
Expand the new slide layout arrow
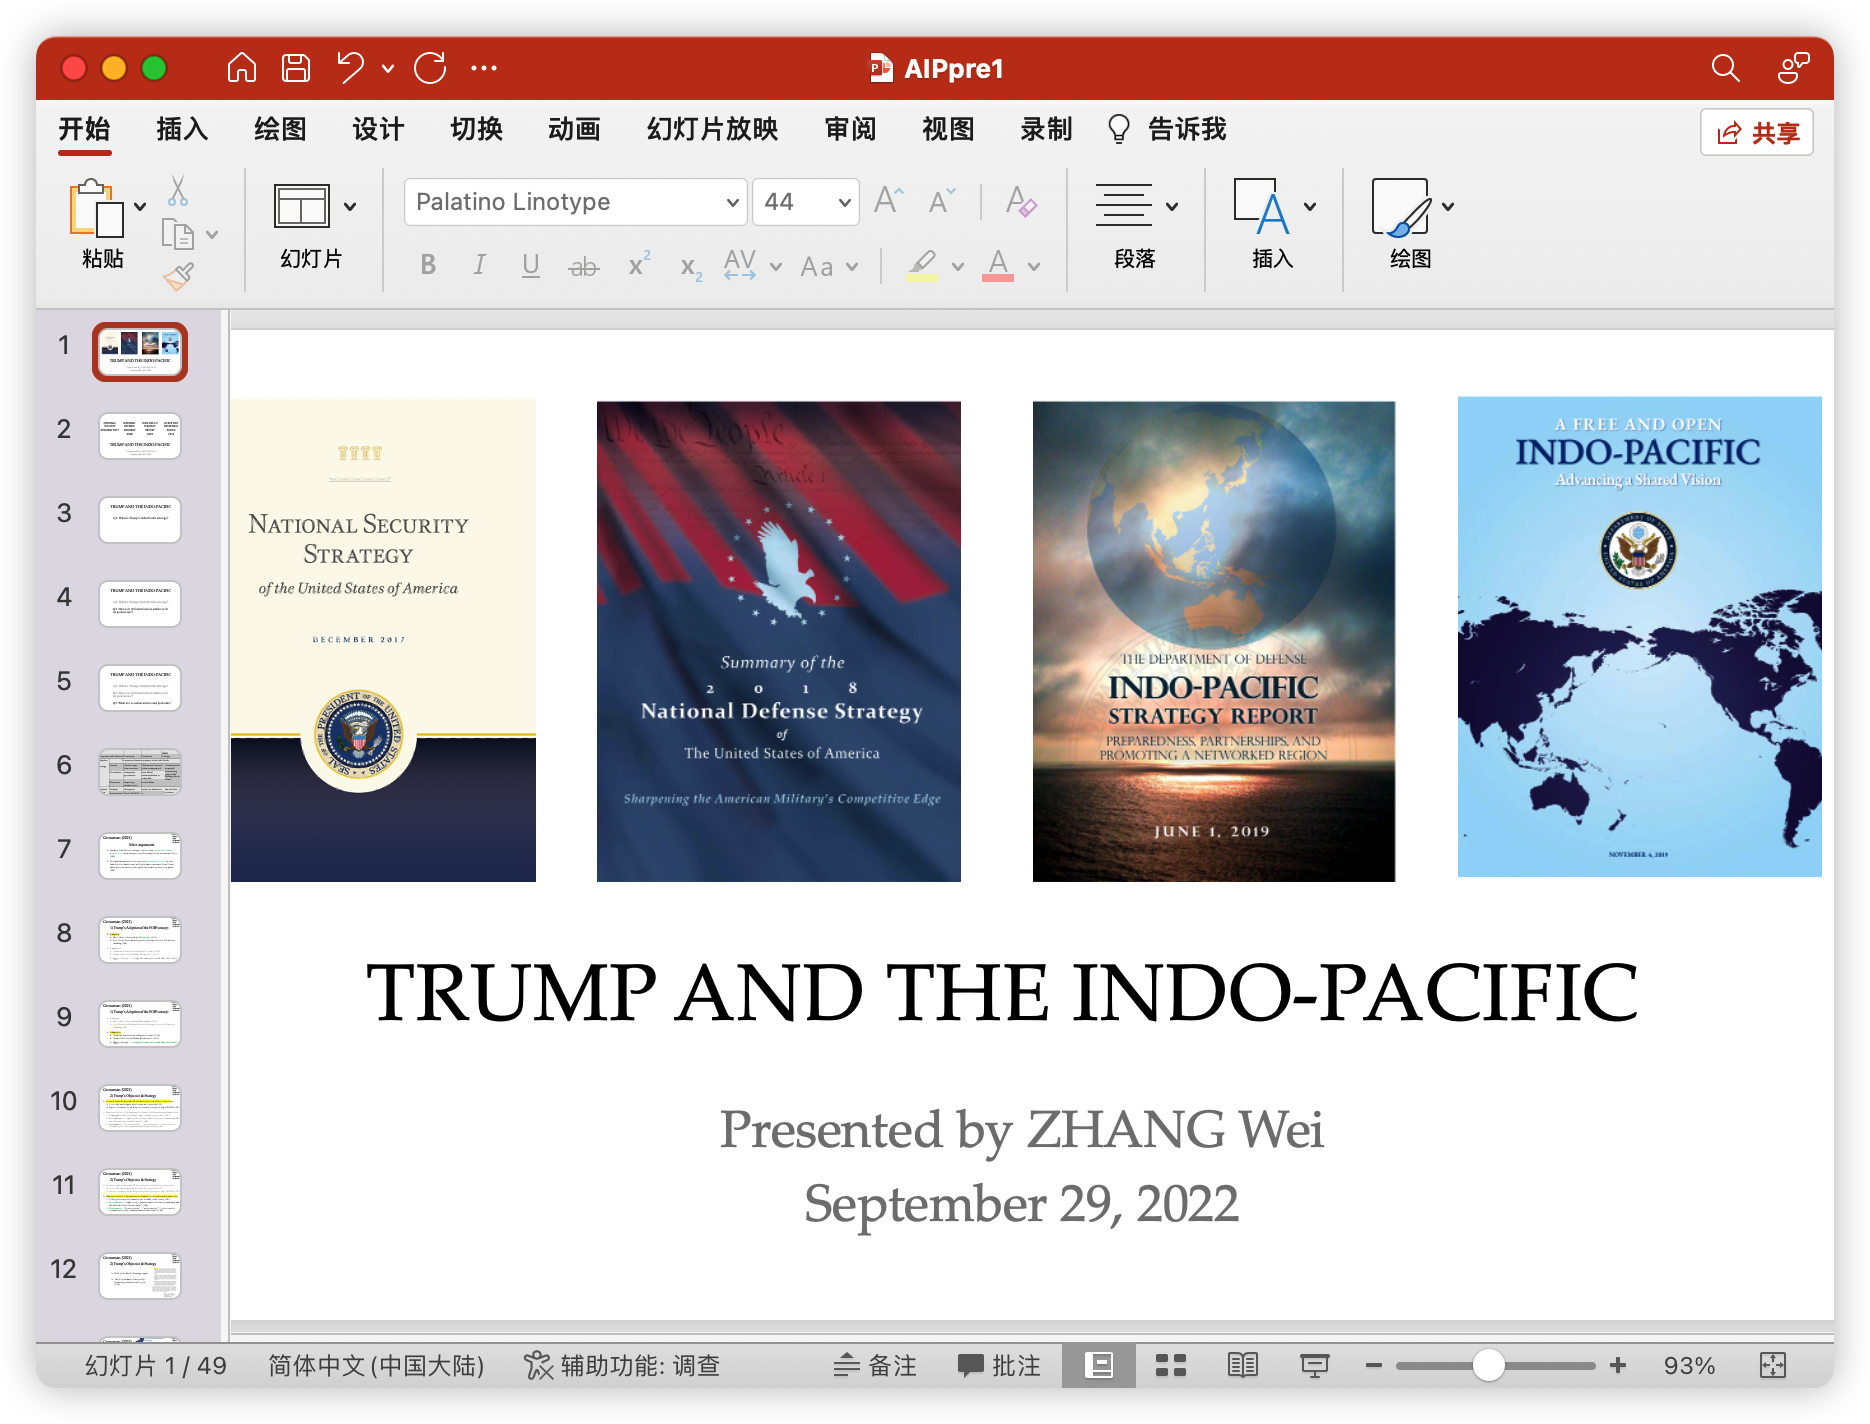tap(350, 207)
